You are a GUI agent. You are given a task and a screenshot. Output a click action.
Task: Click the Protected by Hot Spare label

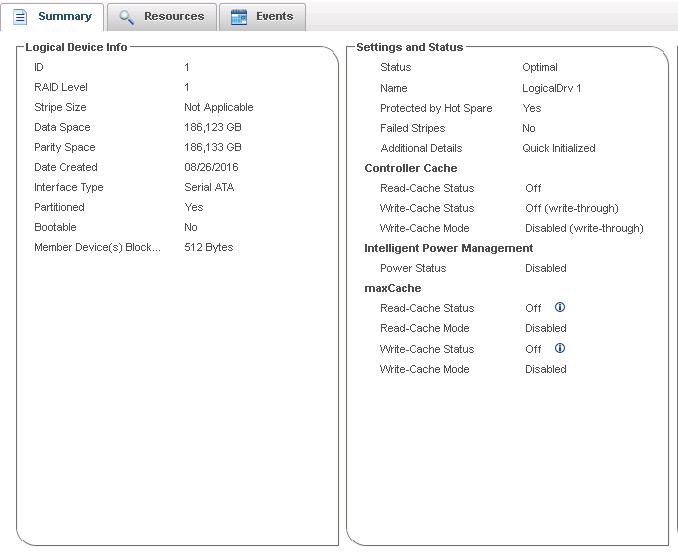click(x=435, y=108)
